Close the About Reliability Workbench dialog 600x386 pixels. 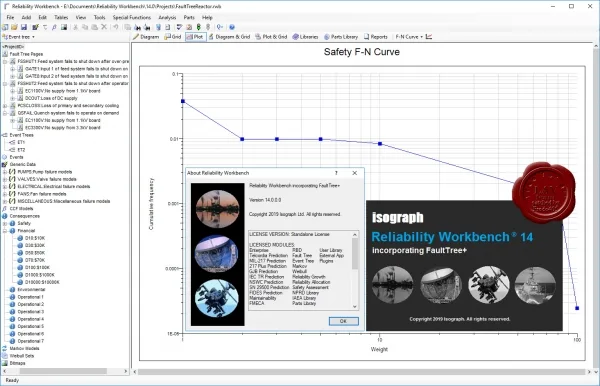point(355,173)
